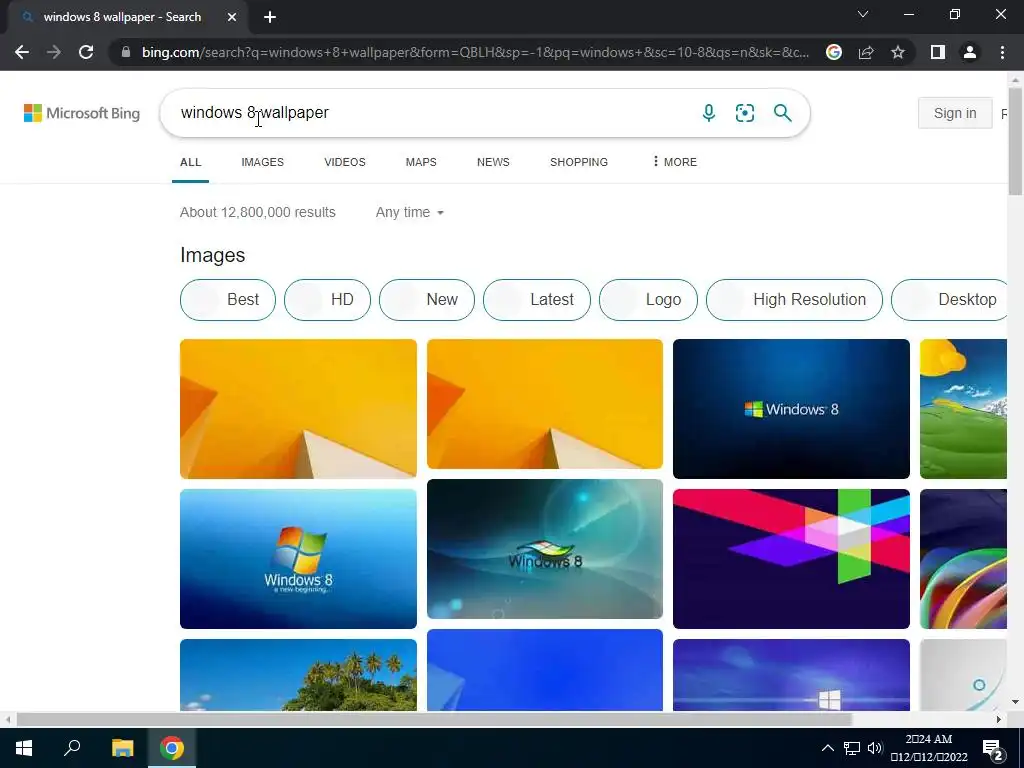This screenshot has width=1024, height=768.
Task: Click the Sign in button
Action: (955, 113)
